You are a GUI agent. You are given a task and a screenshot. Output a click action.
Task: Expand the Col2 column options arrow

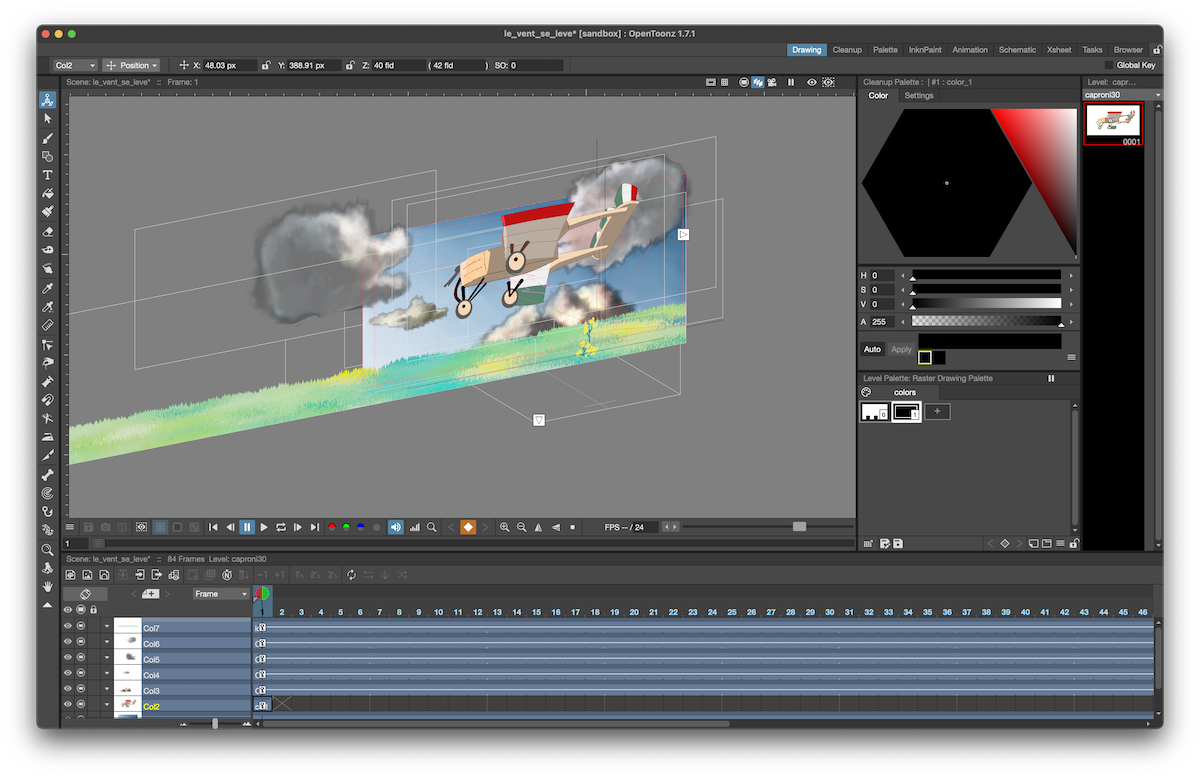pyautogui.click(x=106, y=706)
